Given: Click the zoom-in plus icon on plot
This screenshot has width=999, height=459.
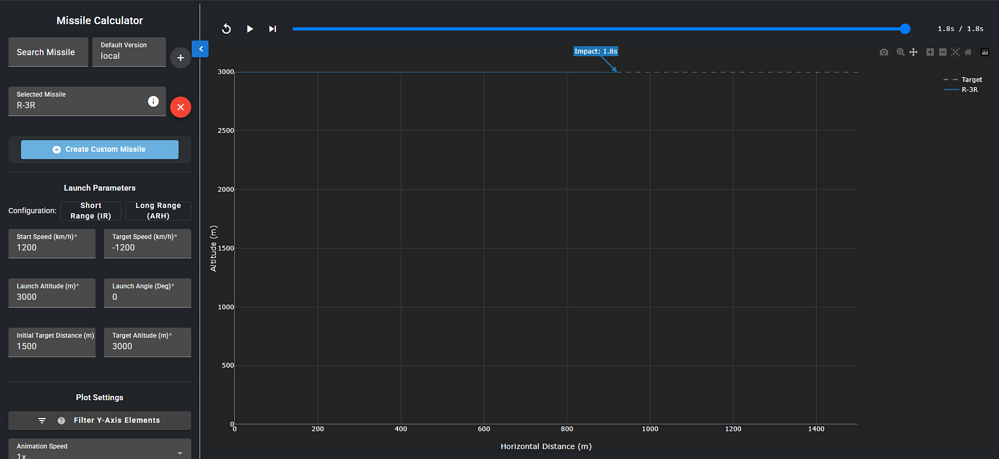Looking at the screenshot, I should click(930, 52).
